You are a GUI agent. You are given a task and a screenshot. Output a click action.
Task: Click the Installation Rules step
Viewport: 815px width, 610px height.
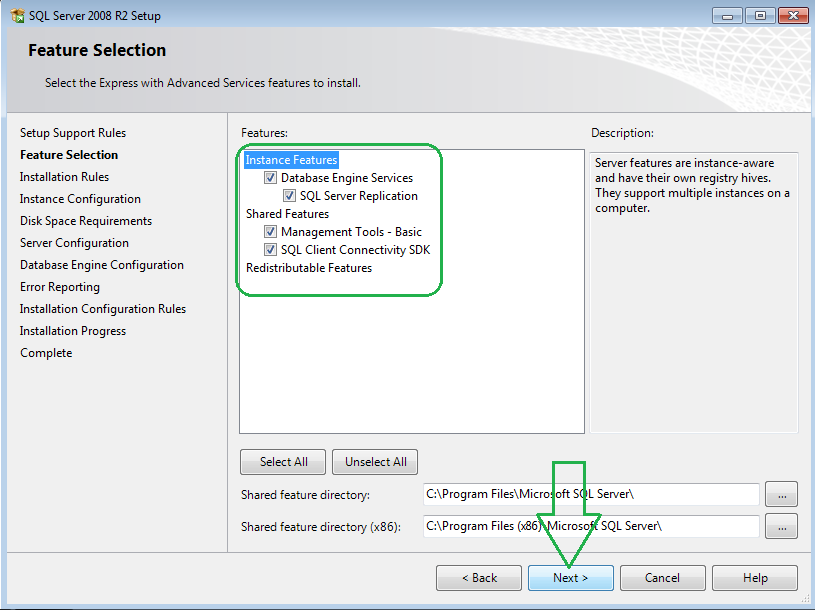click(64, 177)
